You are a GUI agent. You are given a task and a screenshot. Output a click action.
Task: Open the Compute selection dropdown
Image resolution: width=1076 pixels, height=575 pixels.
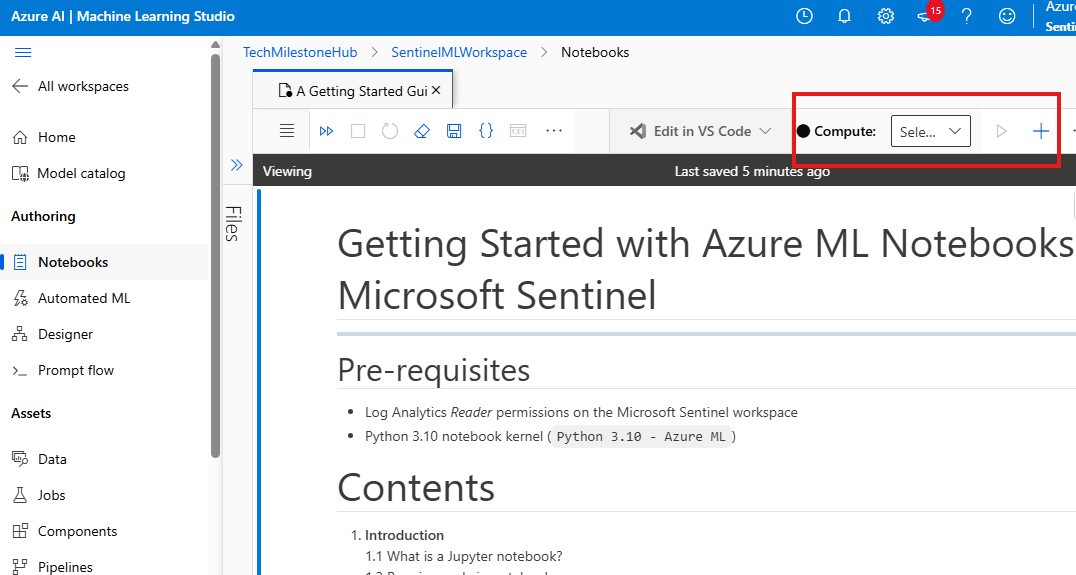pyautogui.click(x=931, y=131)
